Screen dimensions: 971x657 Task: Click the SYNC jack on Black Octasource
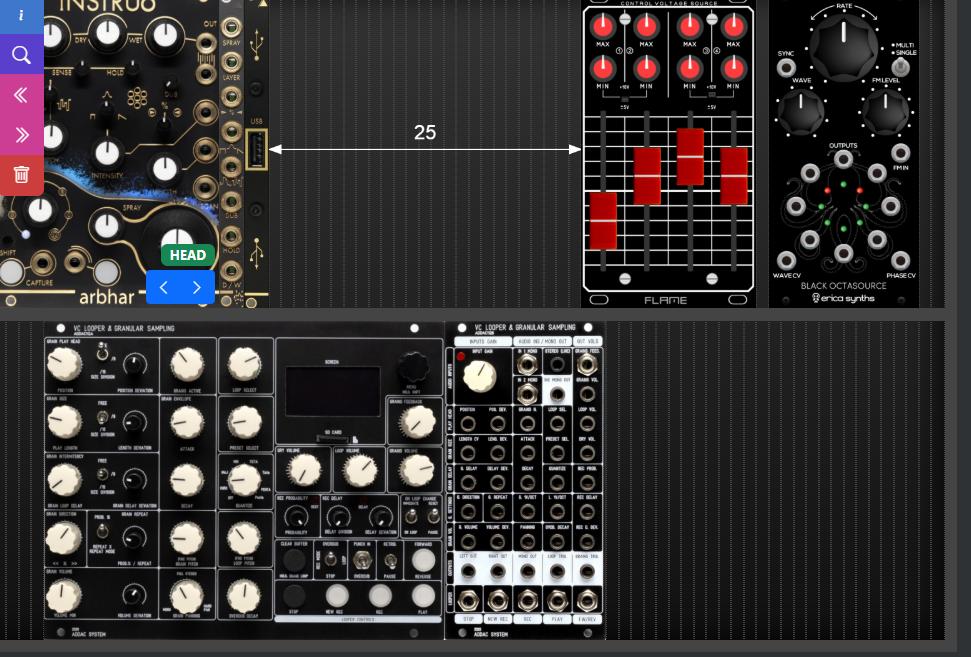tap(786, 67)
